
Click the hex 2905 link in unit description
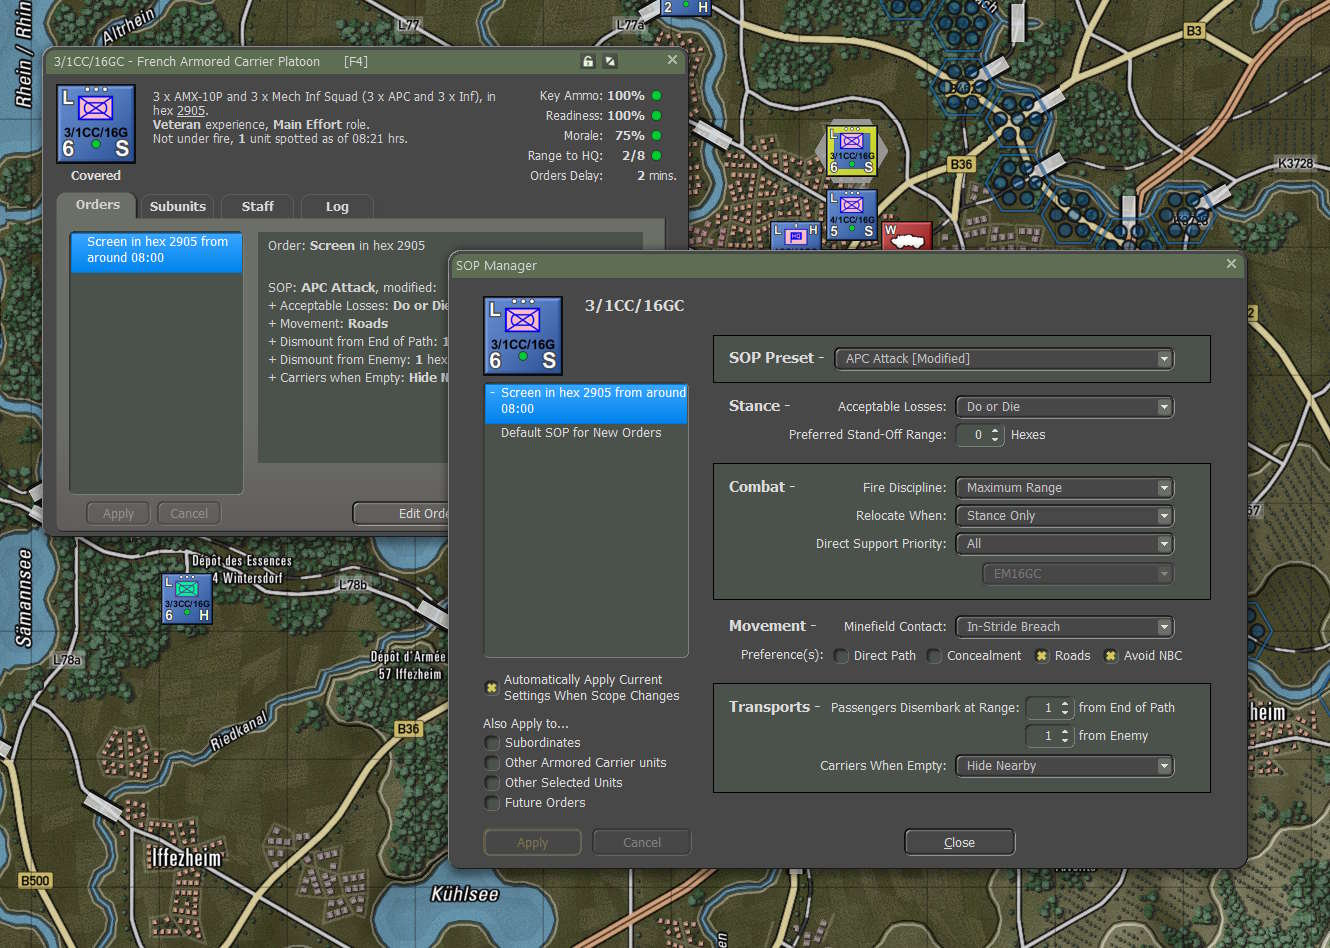pyautogui.click(x=191, y=111)
